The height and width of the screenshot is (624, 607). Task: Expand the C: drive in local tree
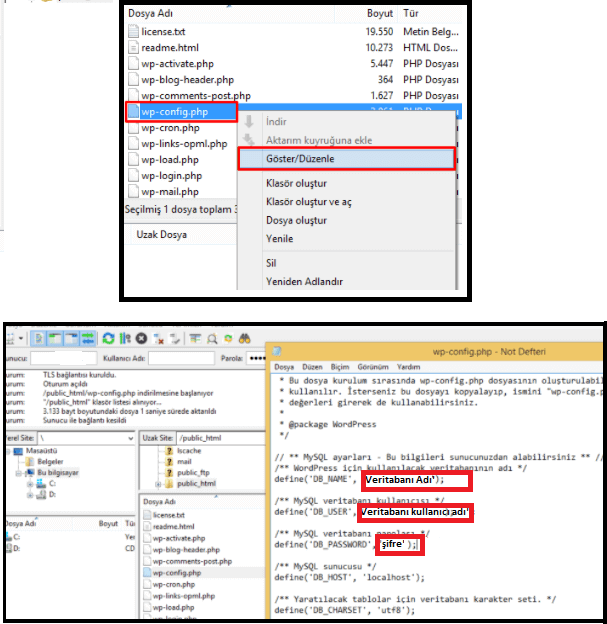coord(28,483)
